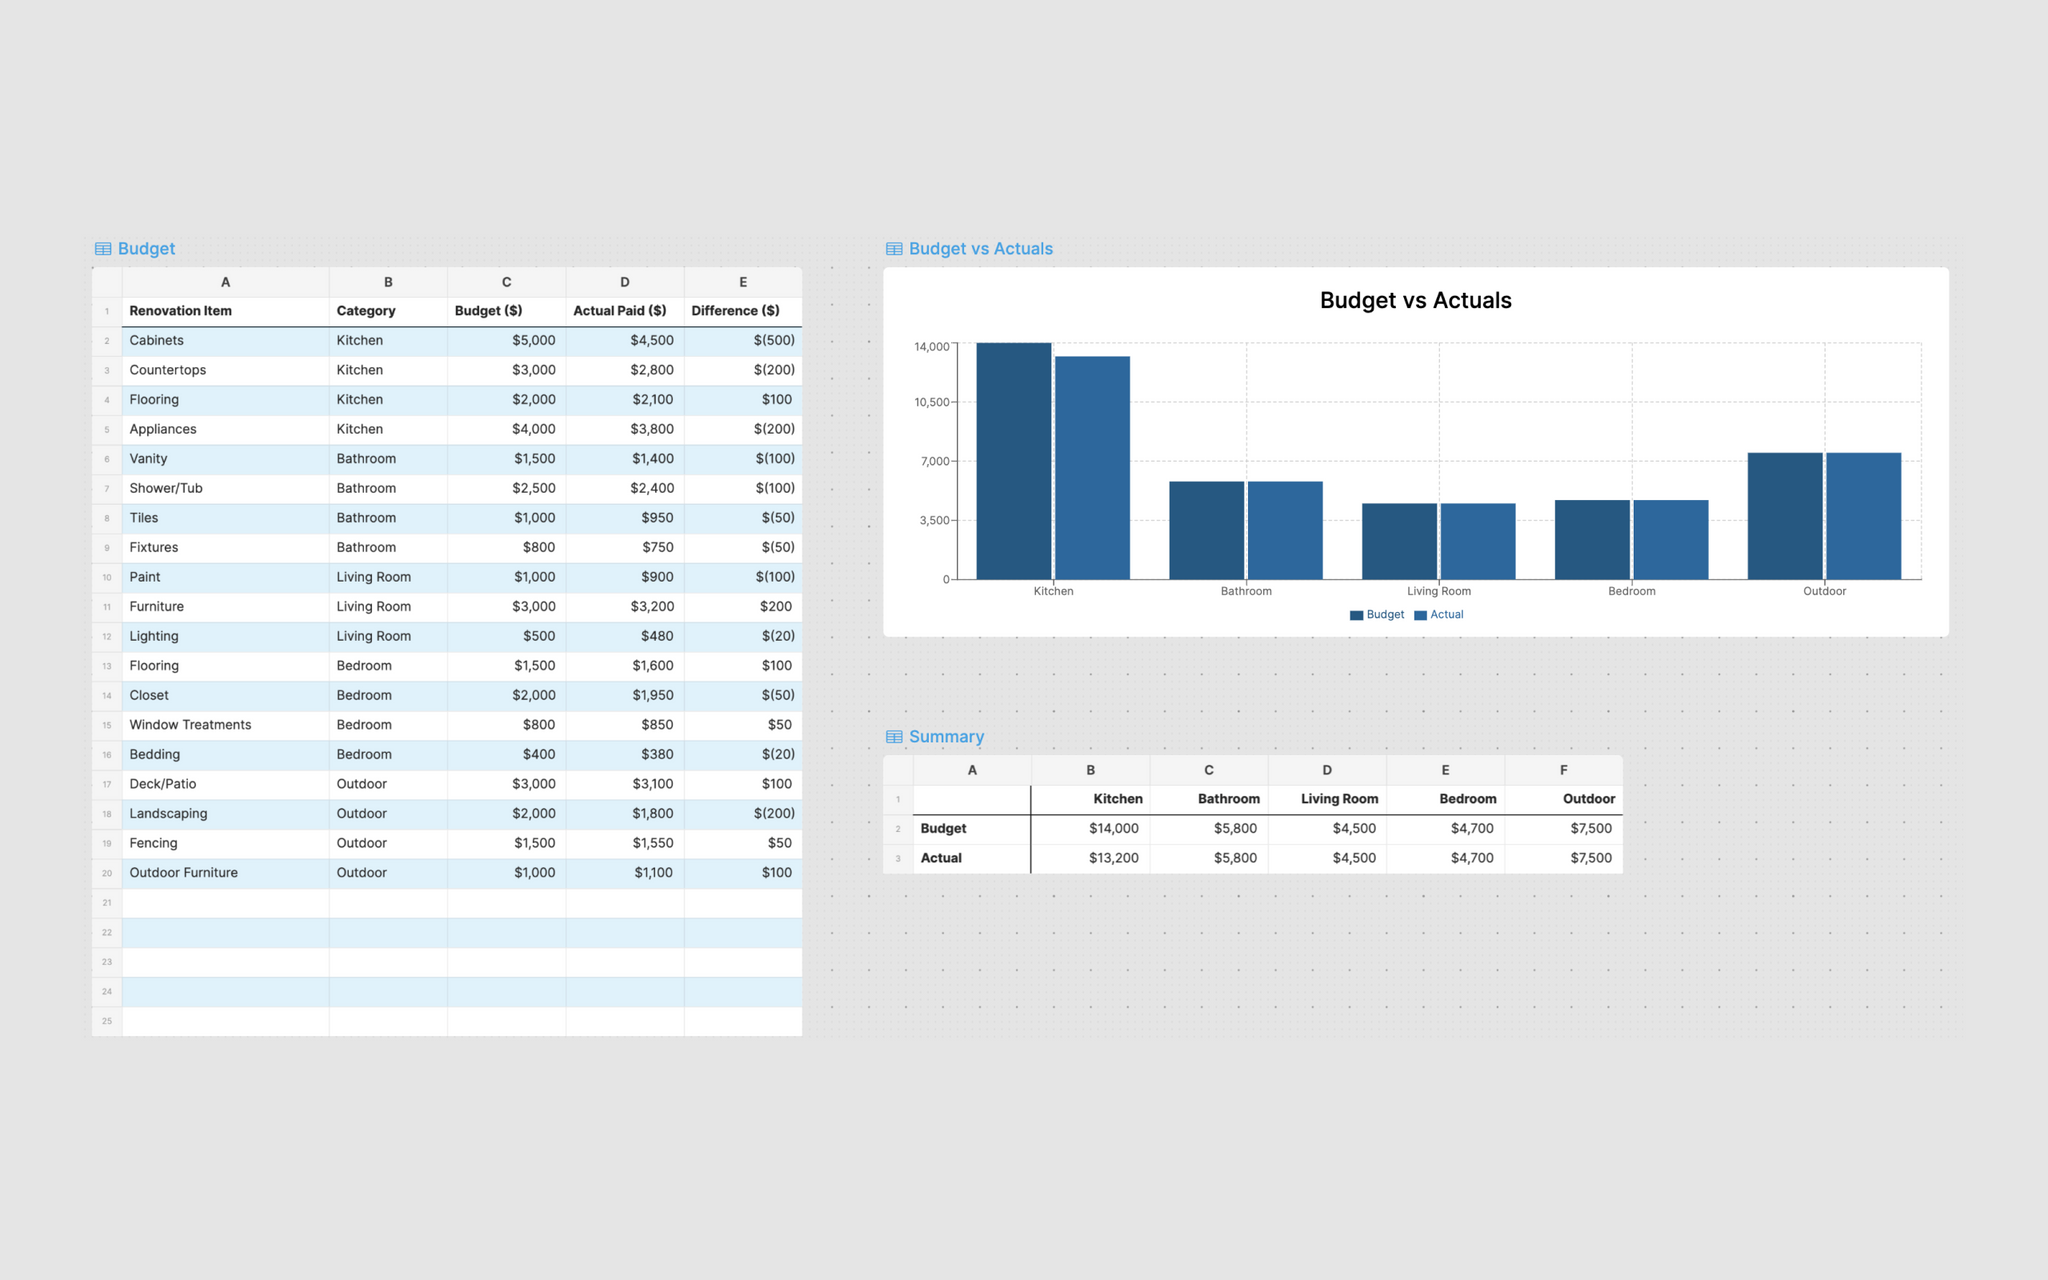Image resolution: width=2048 pixels, height=1280 pixels.
Task: Select the 'Closet' cell
Action: pyautogui.click(x=225, y=695)
